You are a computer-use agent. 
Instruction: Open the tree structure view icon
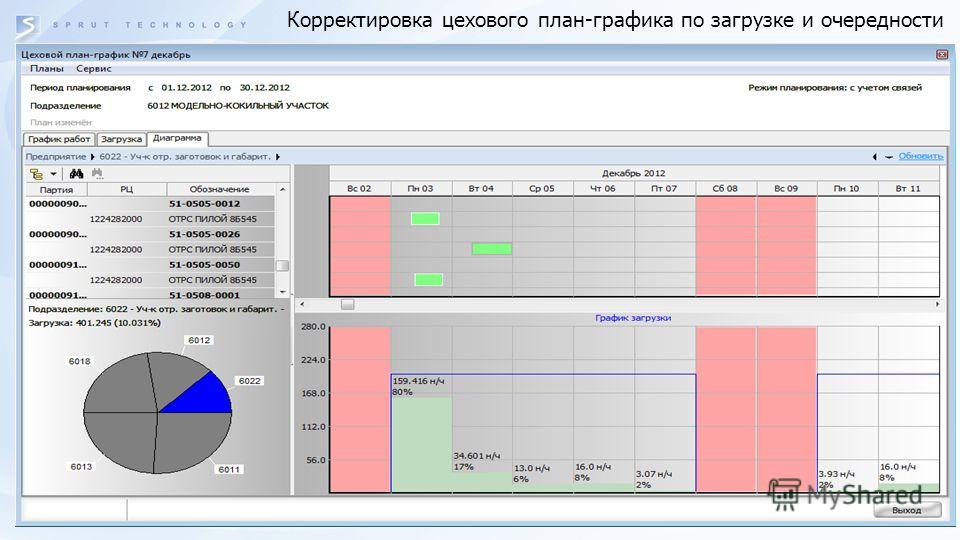pyautogui.click(x=36, y=174)
